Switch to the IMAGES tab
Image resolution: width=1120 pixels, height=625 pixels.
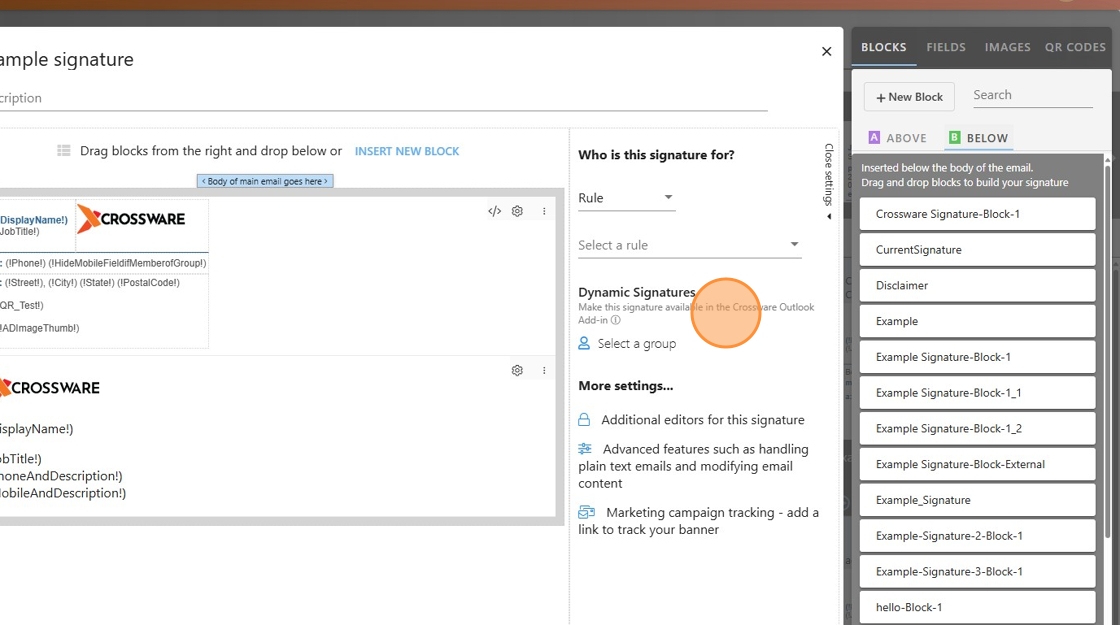point(1007,47)
